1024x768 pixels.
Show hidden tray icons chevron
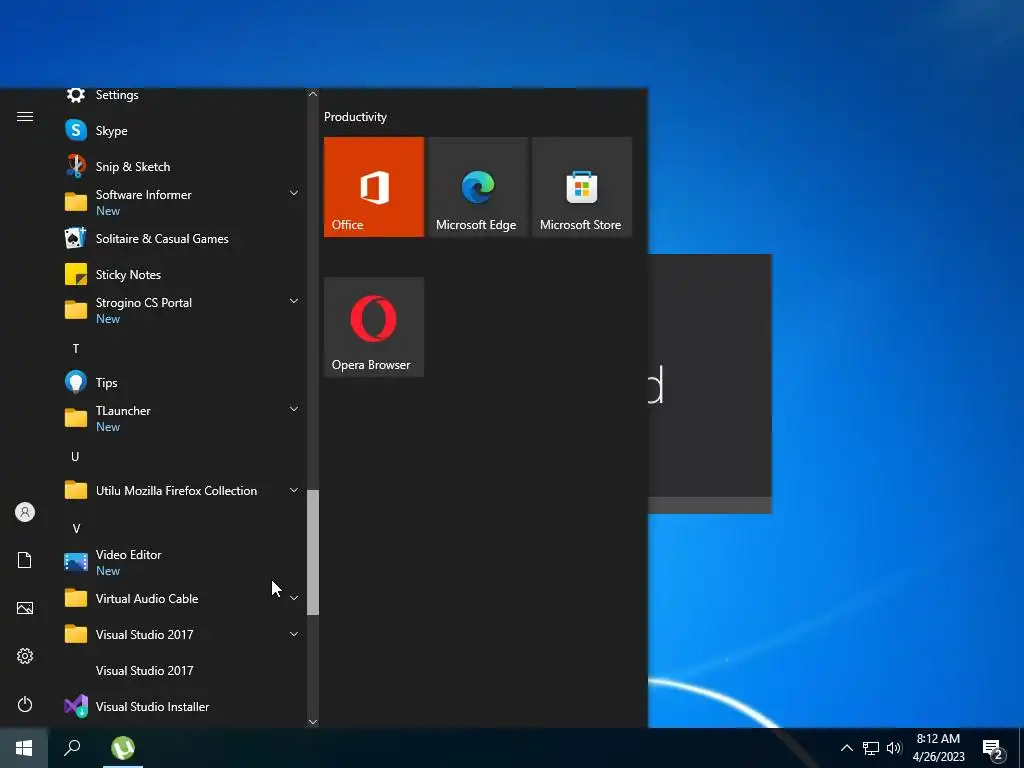click(846, 748)
